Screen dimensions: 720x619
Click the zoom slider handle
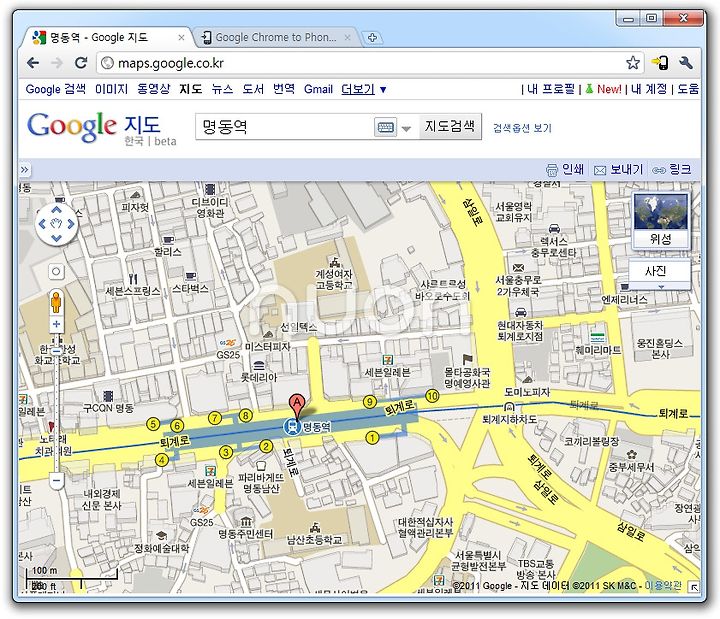[x=56, y=350]
